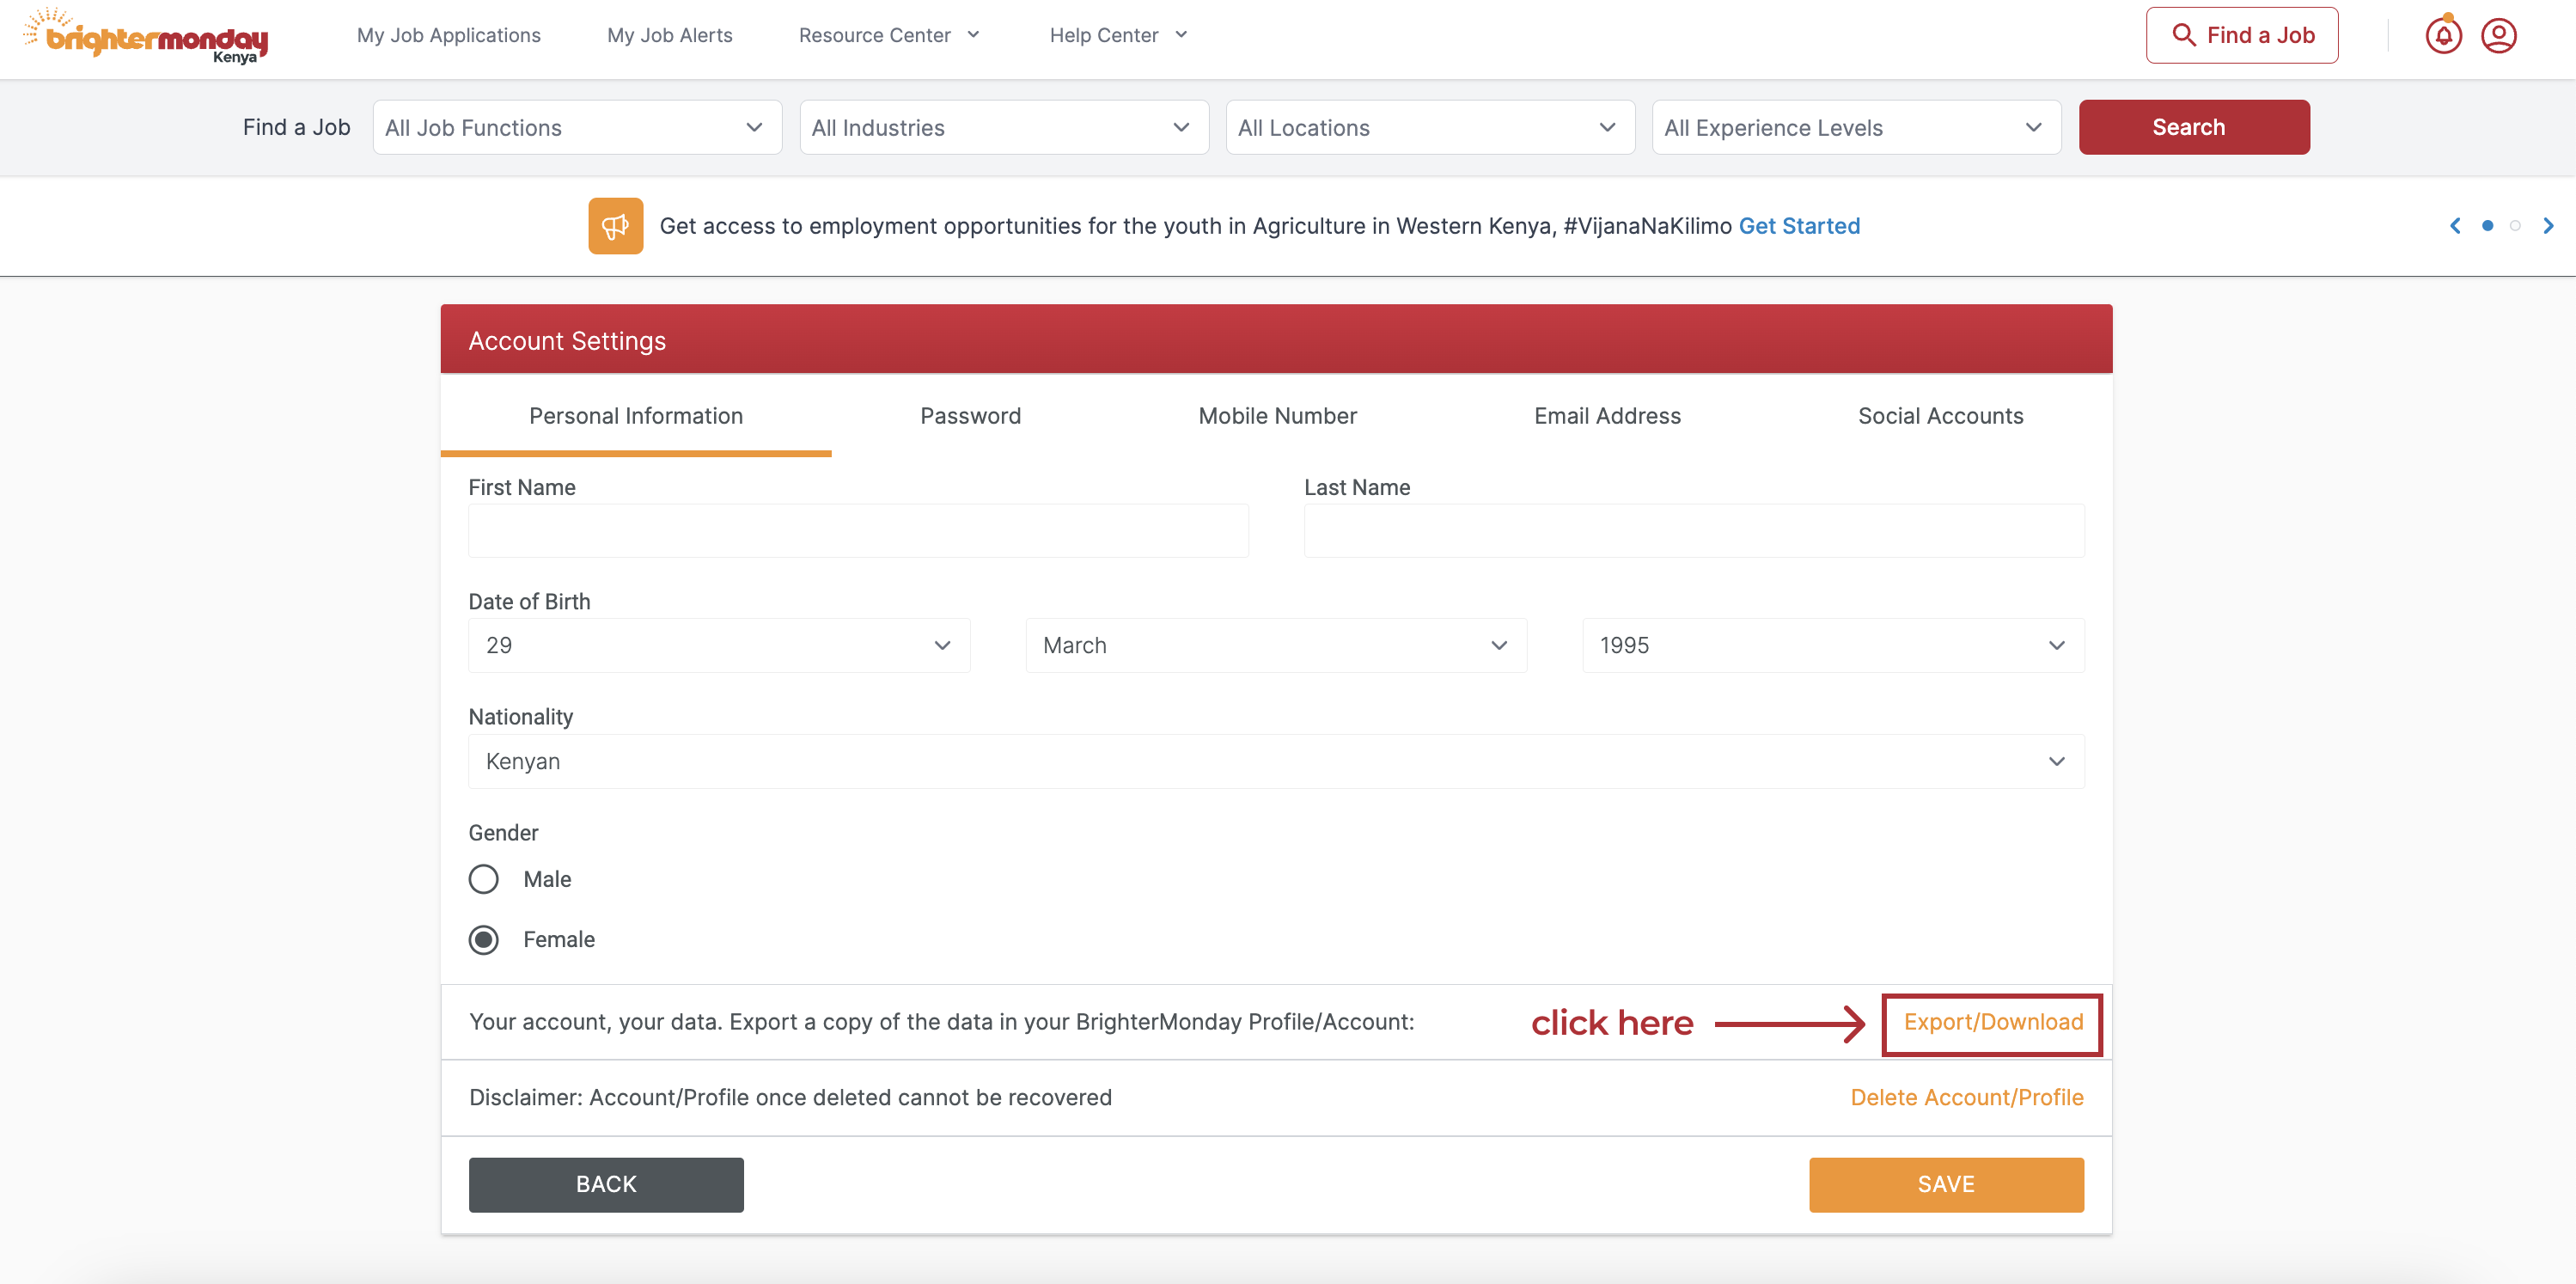Open My Job Alerts
The height and width of the screenshot is (1284, 2576).
tap(670, 35)
